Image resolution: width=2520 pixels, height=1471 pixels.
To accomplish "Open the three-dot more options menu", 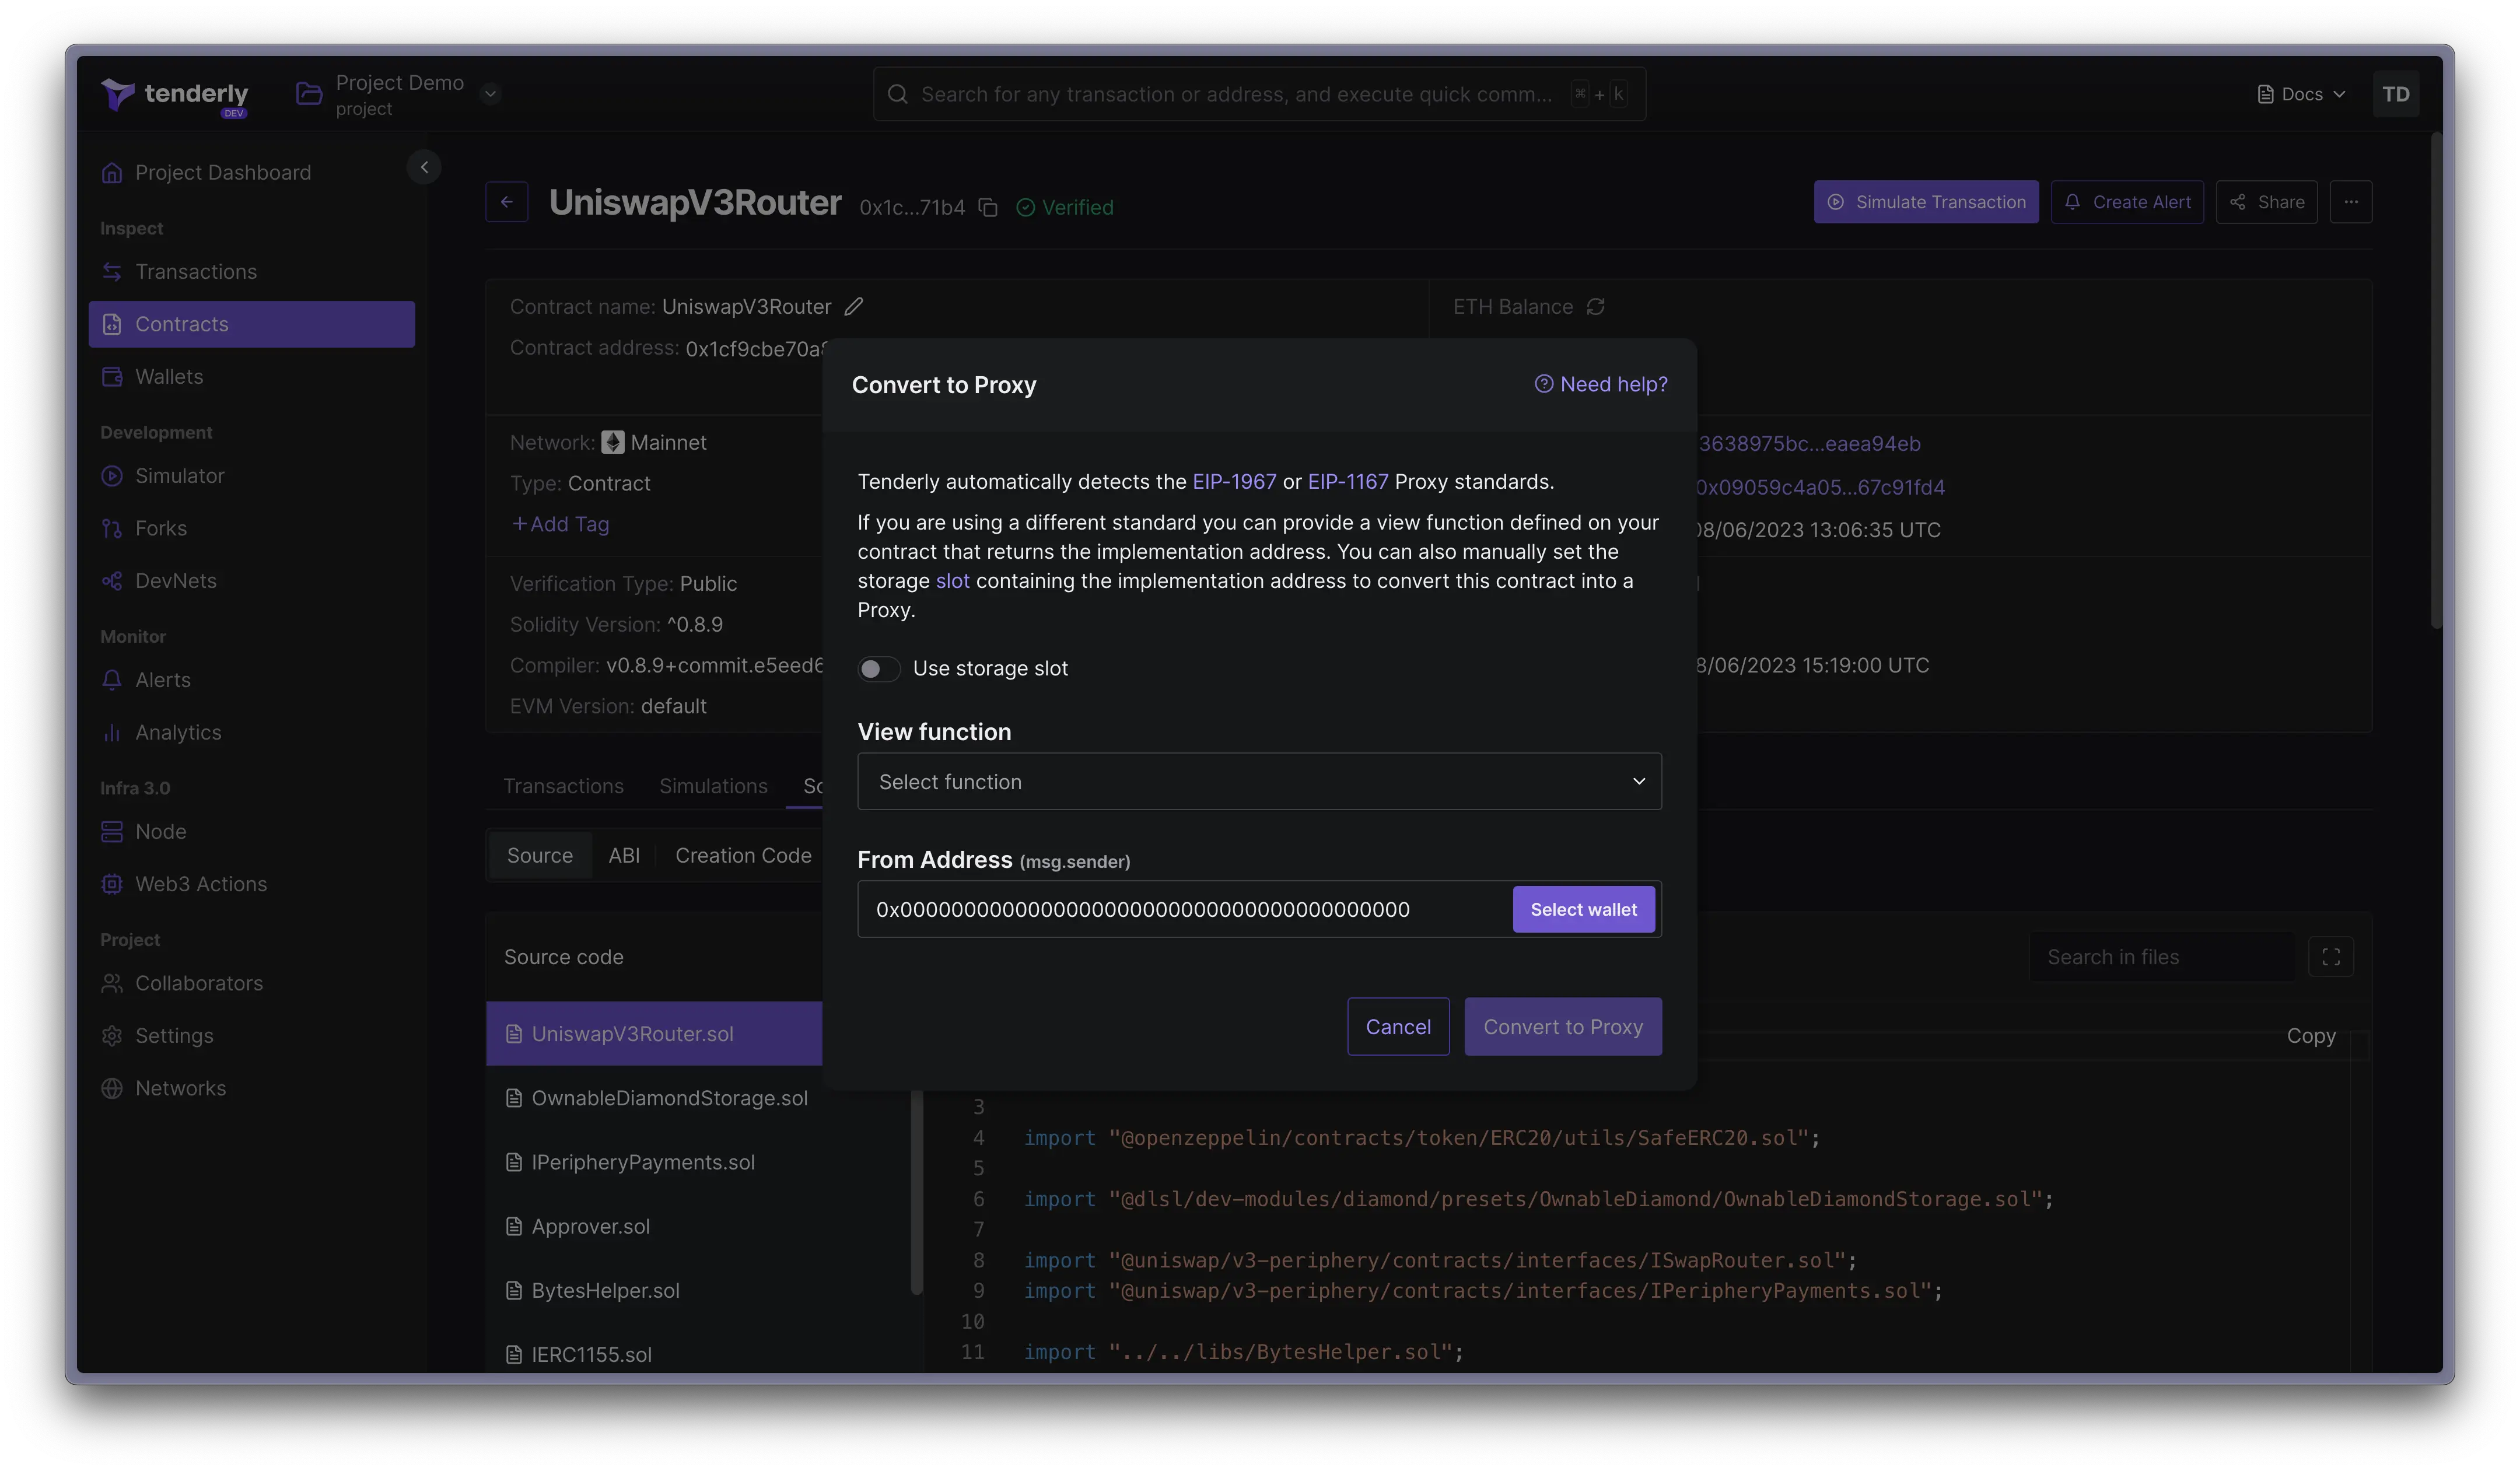I will pyautogui.click(x=2351, y=202).
